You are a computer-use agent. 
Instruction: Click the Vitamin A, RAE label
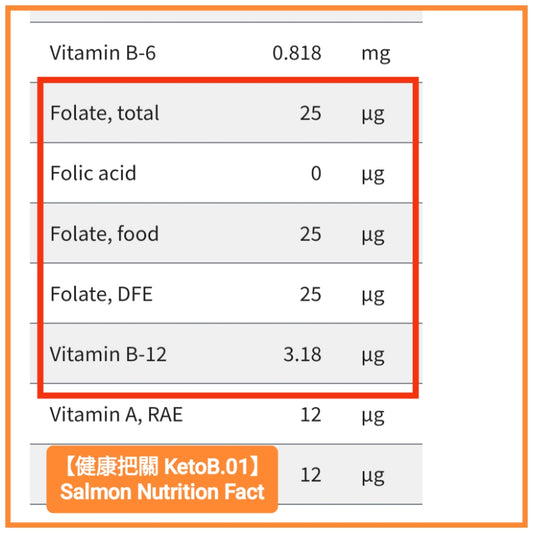116,415
